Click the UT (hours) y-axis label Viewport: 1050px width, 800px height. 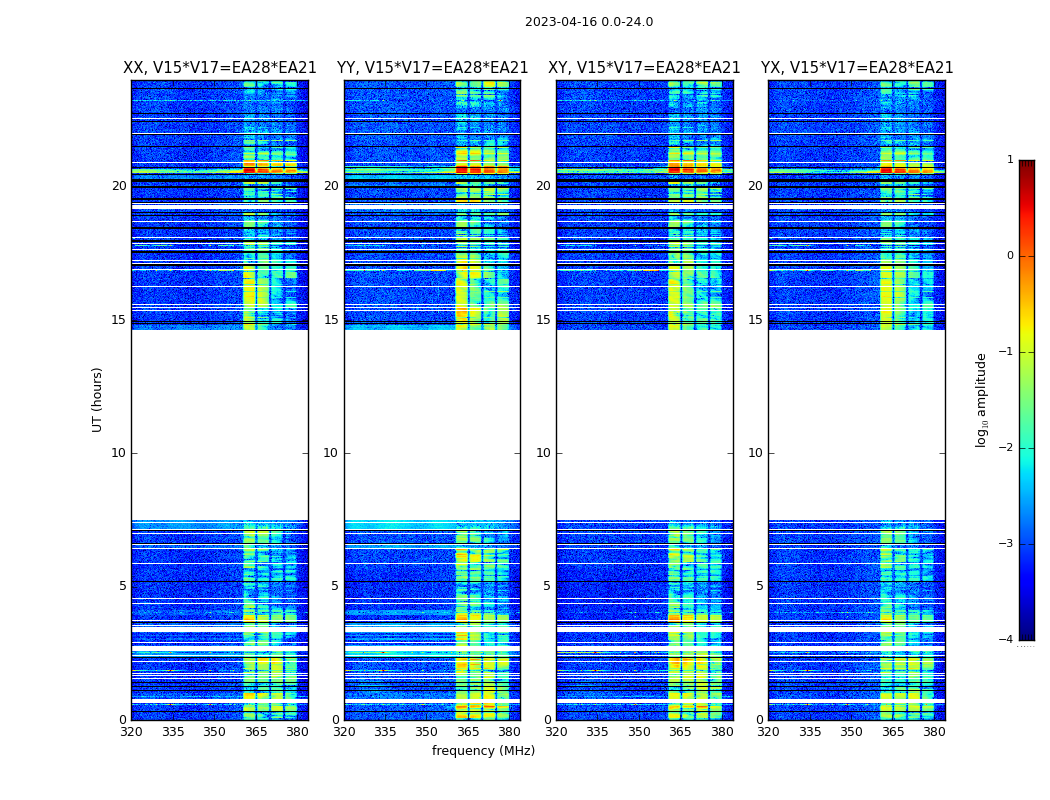[x=97, y=399]
